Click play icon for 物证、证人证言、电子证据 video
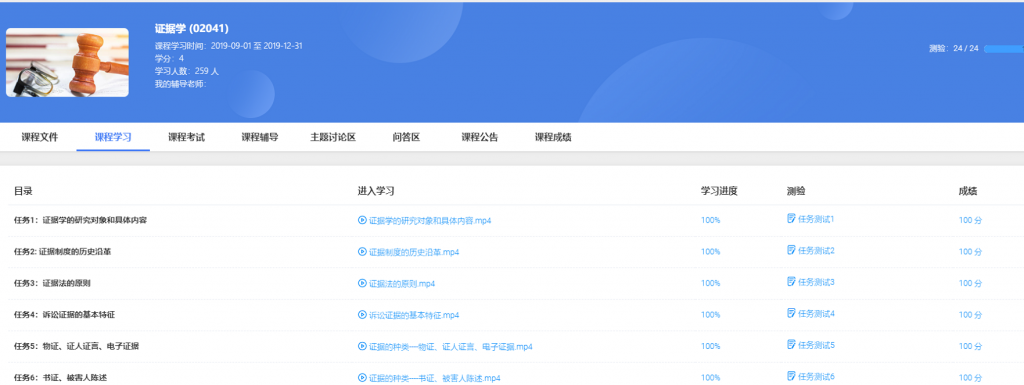1024x385 pixels. click(362, 346)
